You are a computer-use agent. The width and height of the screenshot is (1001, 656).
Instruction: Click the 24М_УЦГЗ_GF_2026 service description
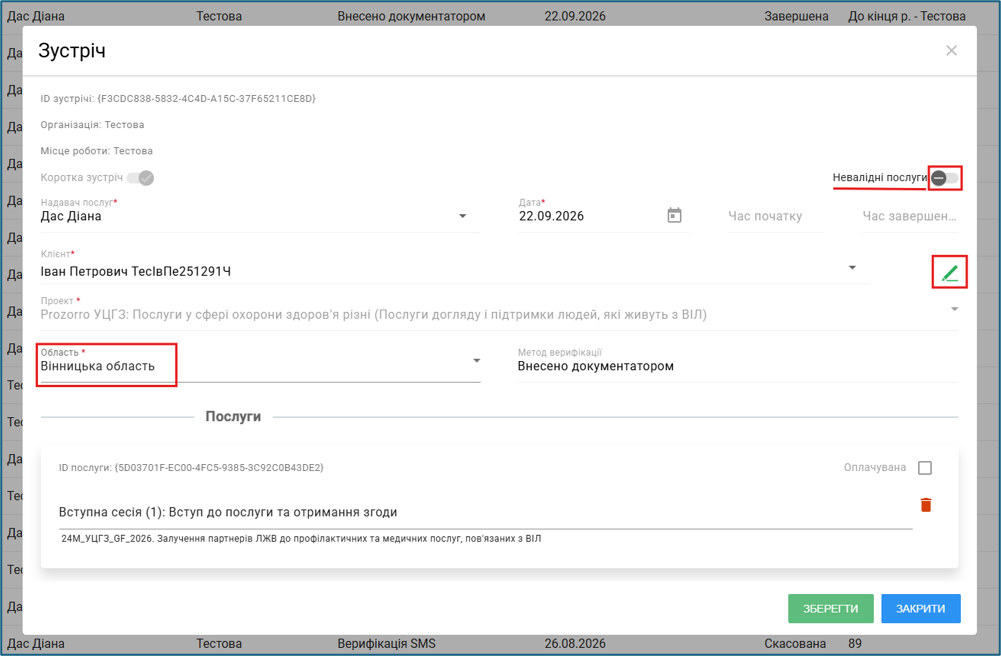pyautogui.click(x=301, y=539)
